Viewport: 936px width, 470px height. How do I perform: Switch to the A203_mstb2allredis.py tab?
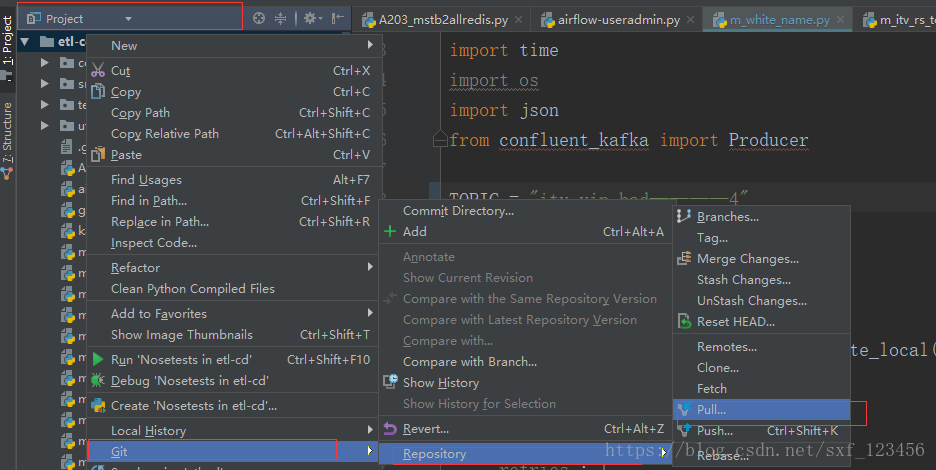tap(444, 20)
